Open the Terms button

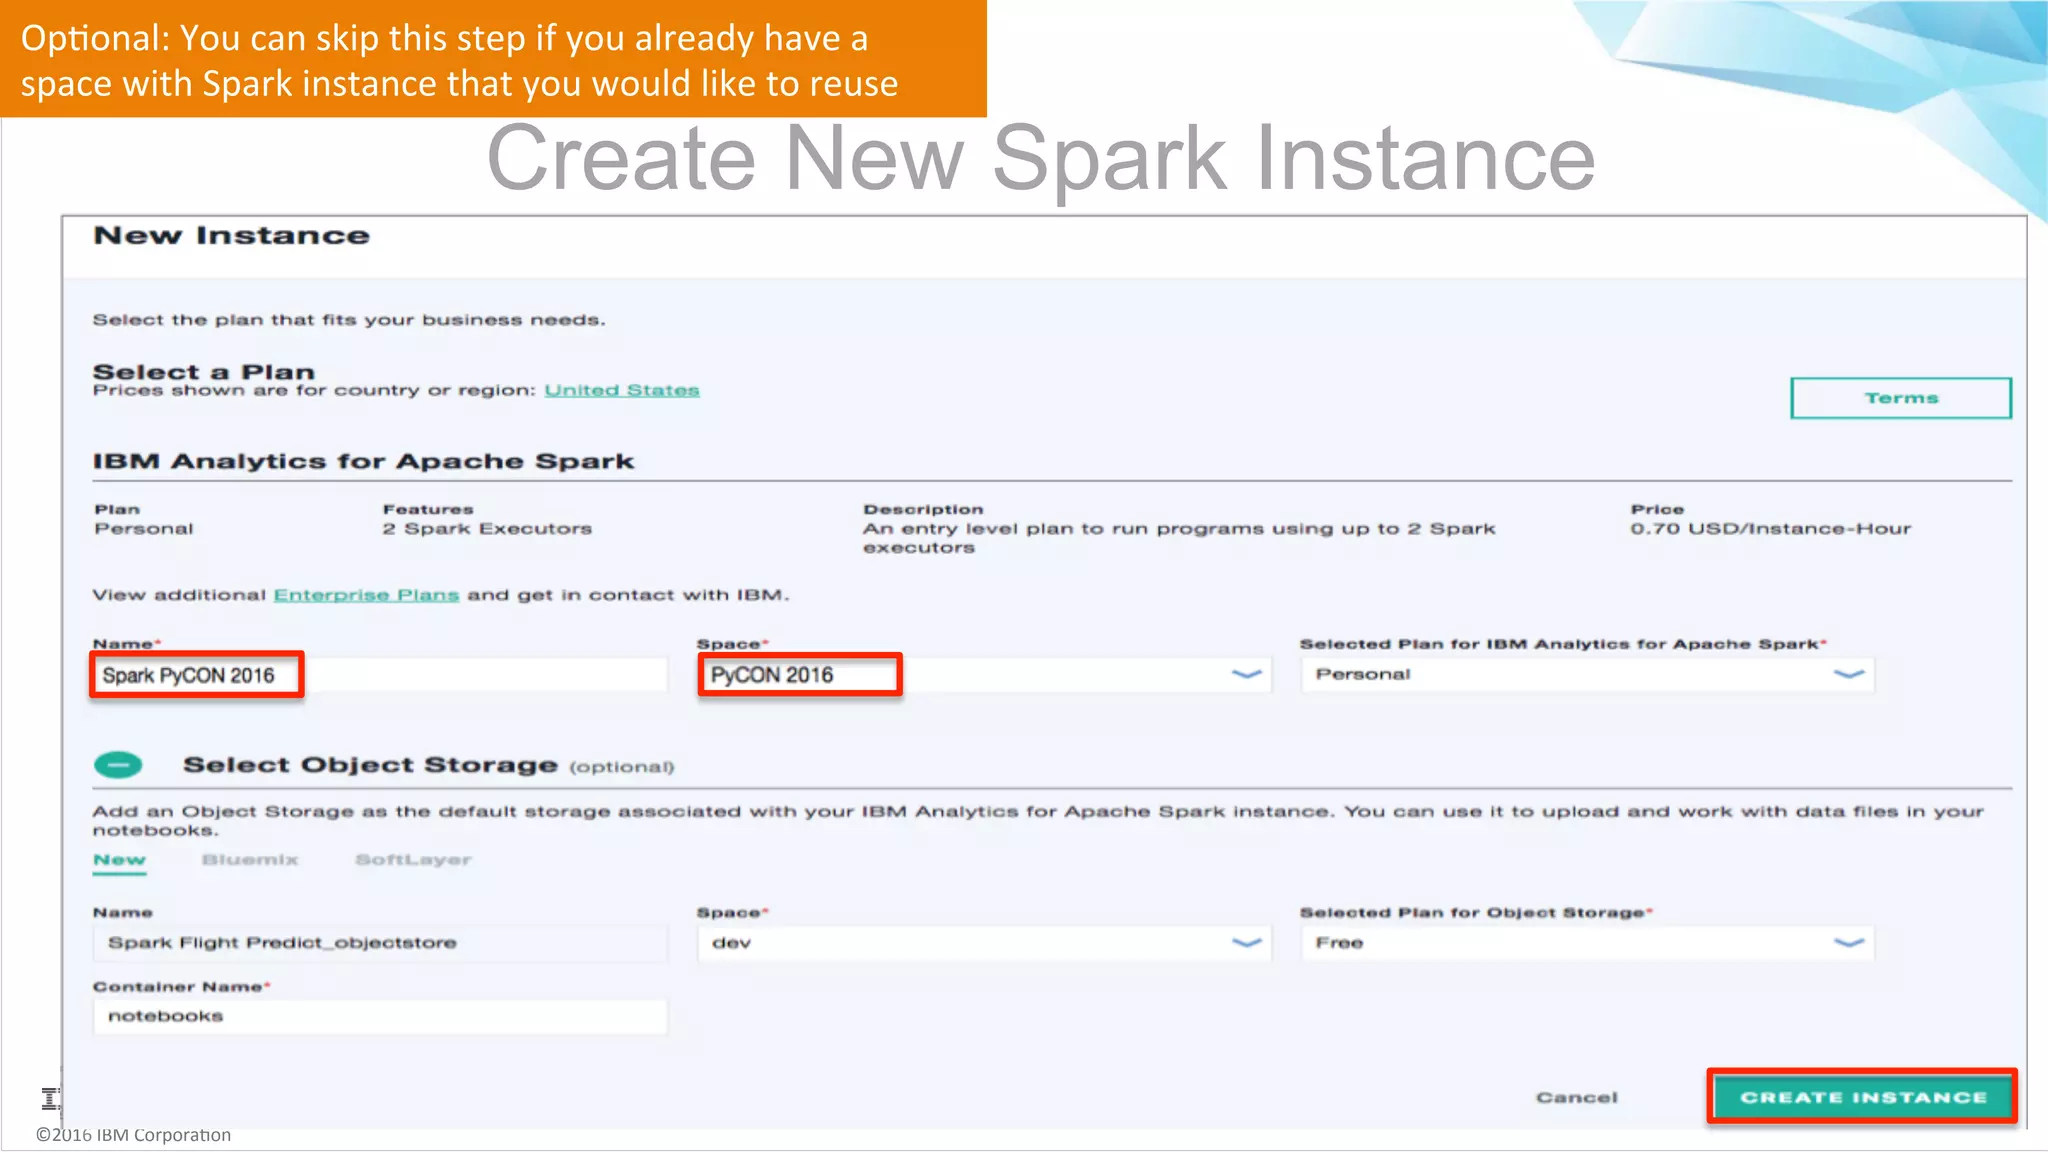coord(1900,398)
